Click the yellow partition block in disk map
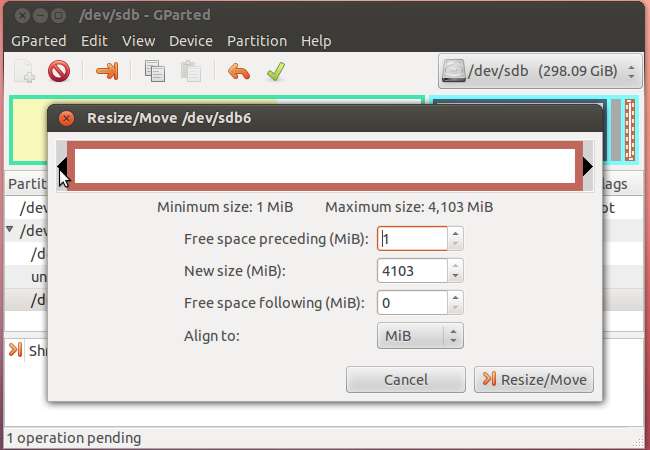 tap(28, 133)
